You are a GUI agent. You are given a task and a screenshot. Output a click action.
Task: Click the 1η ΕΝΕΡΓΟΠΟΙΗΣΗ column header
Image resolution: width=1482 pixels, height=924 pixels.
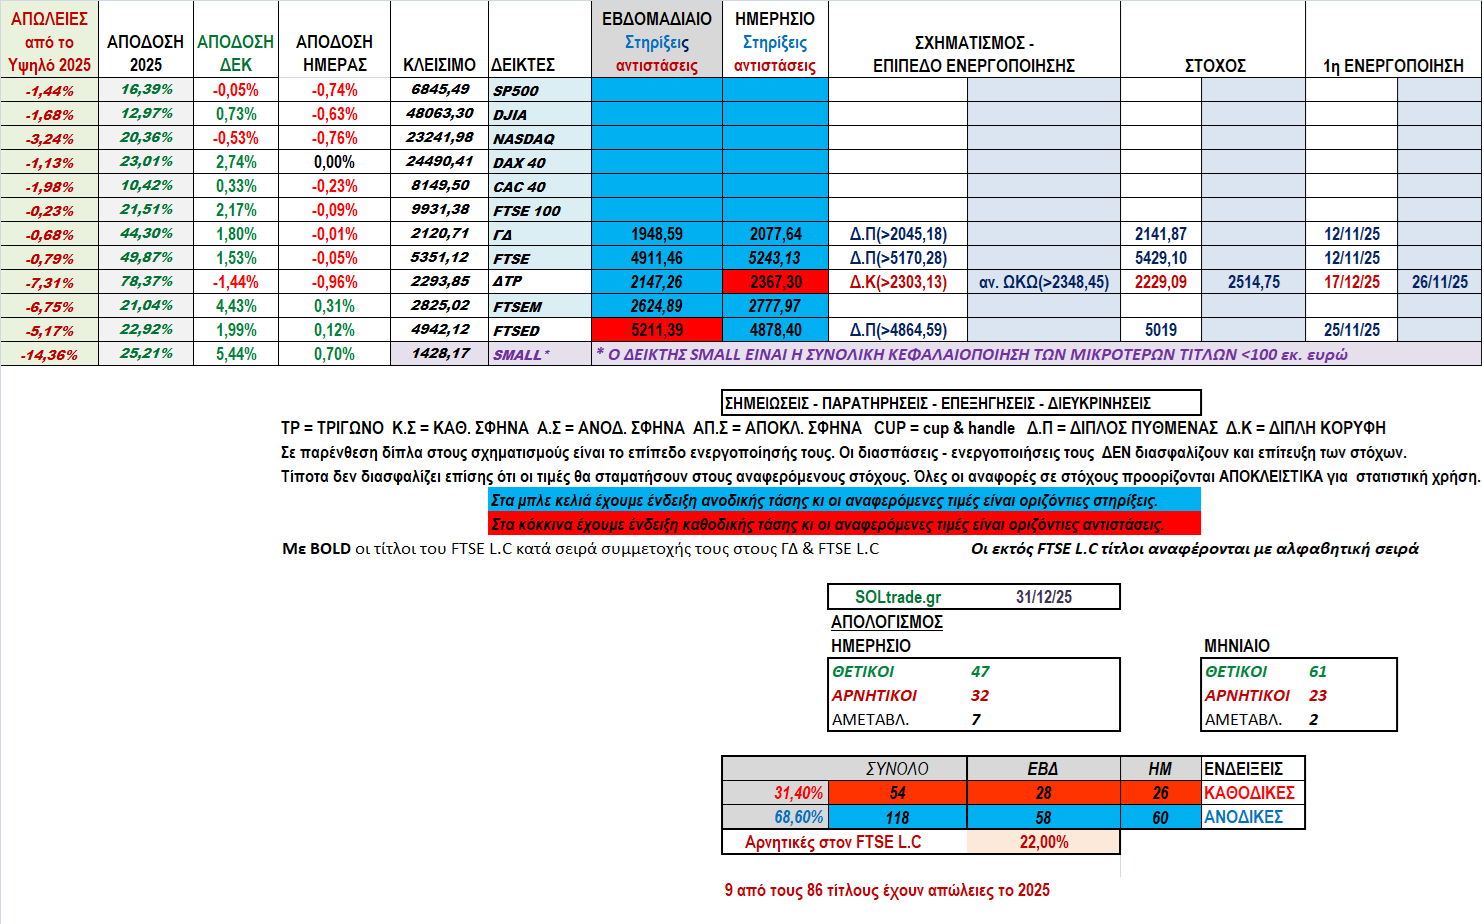[1393, 65]
